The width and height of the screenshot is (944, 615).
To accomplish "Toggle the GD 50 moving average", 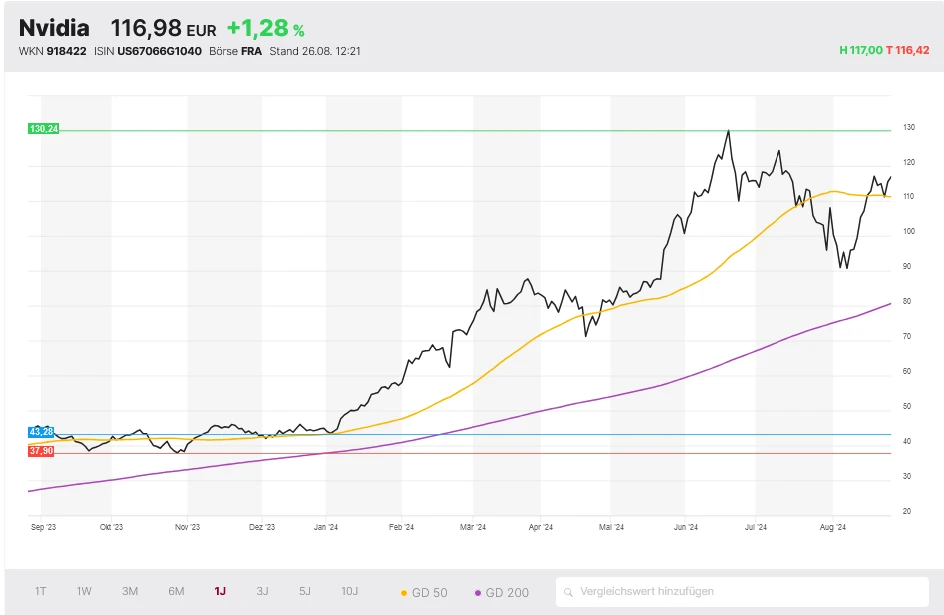I will coord(428,592).
